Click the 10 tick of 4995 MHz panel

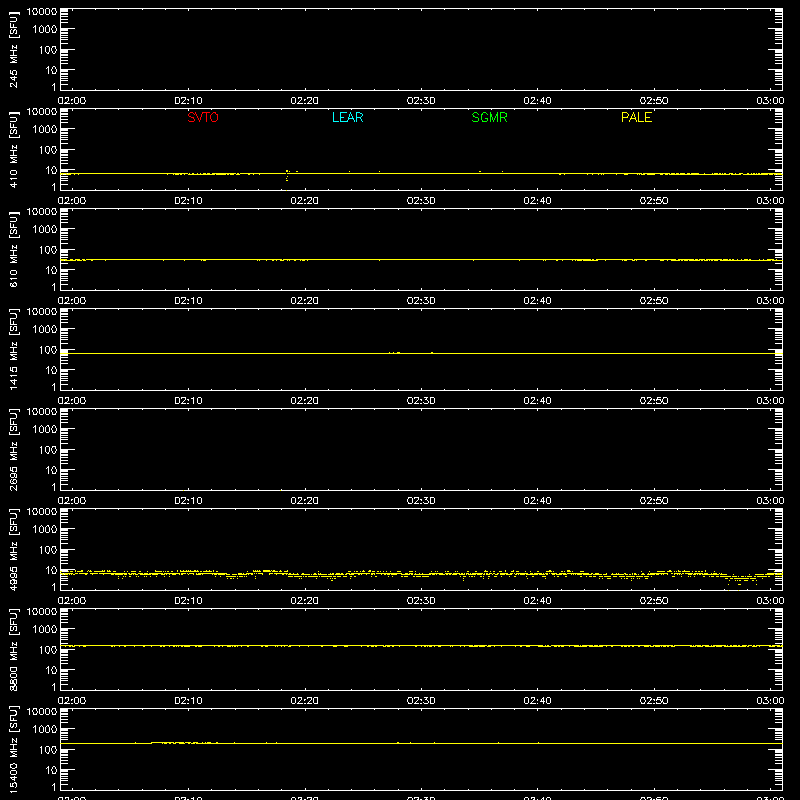coord(51,570)
